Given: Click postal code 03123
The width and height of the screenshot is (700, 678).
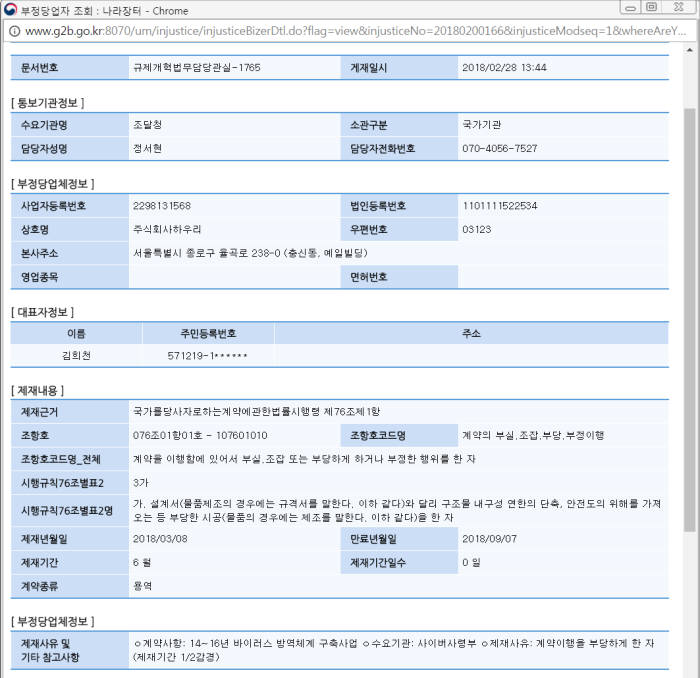Looking at the screenshot, I should click(476, 229).
